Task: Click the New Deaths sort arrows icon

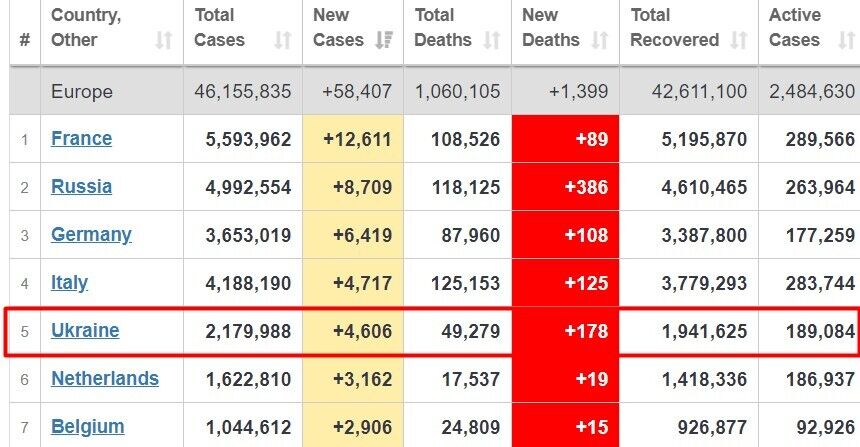Action: (x=600, y=40)
